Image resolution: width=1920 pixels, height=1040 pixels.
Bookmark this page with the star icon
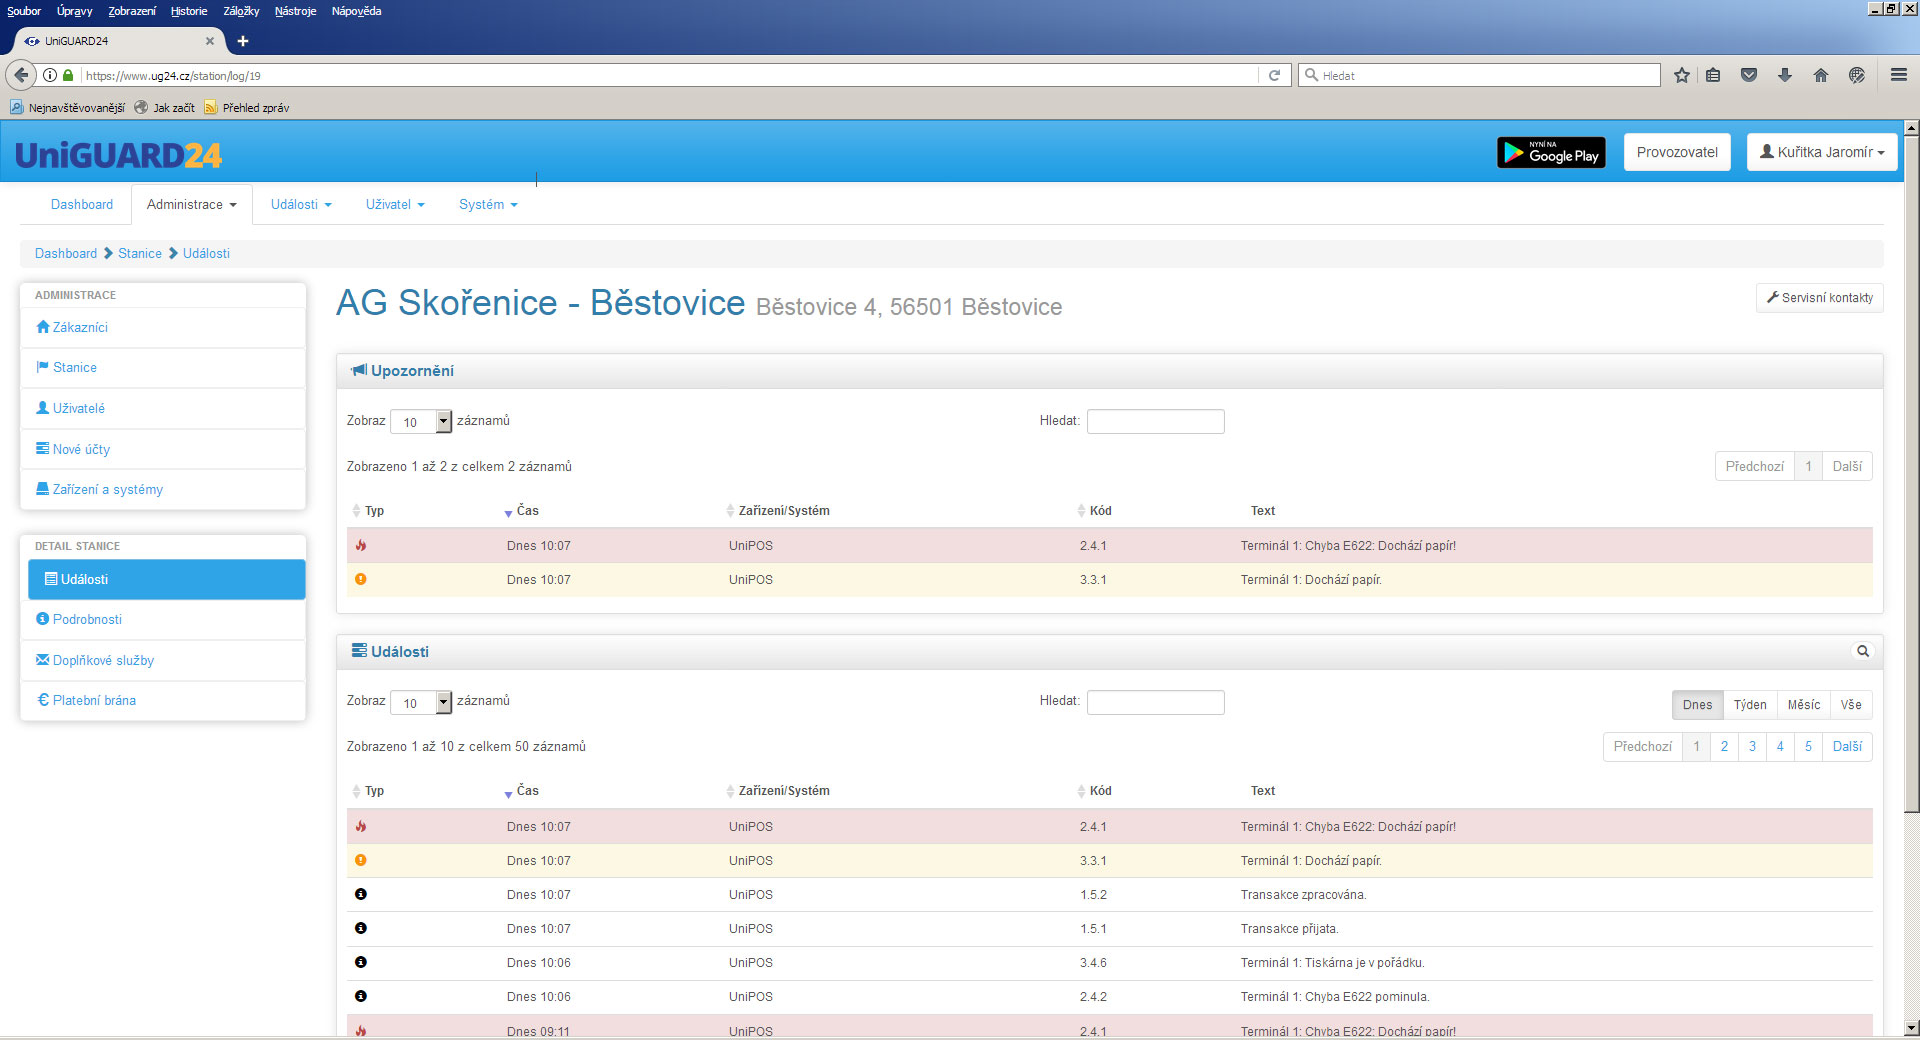[x=1681, y=76]
